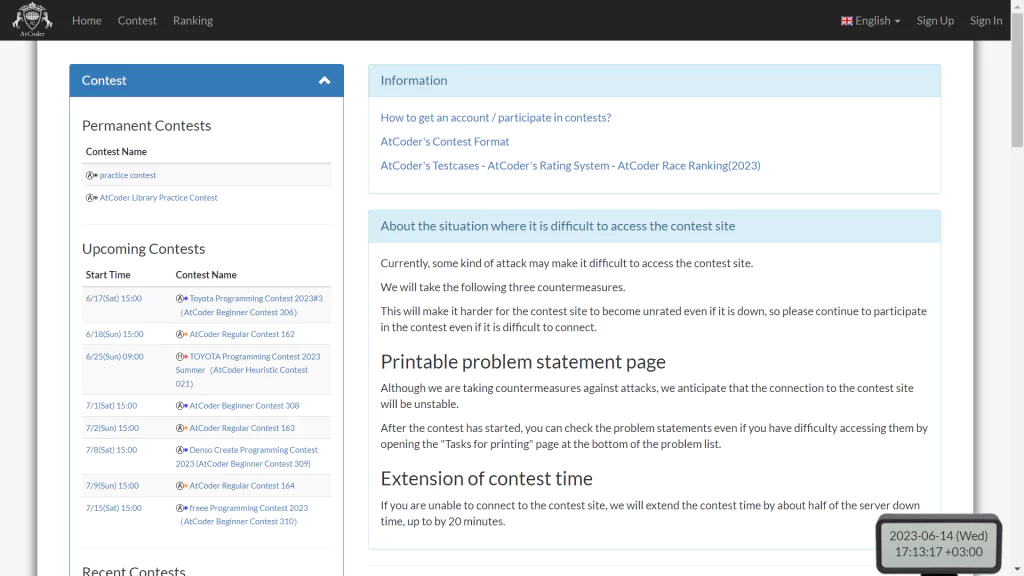Click the Sign In link
The width and height of the screenshot is (1024, 576).
985,20
